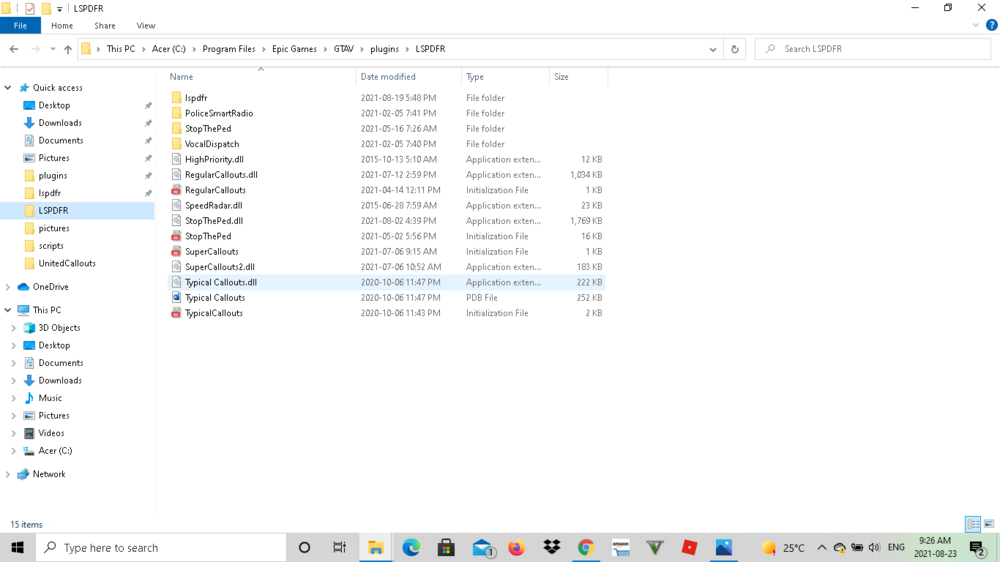Expand the Music tree node
Screen dimensions: 1000x562
(13, 398)
